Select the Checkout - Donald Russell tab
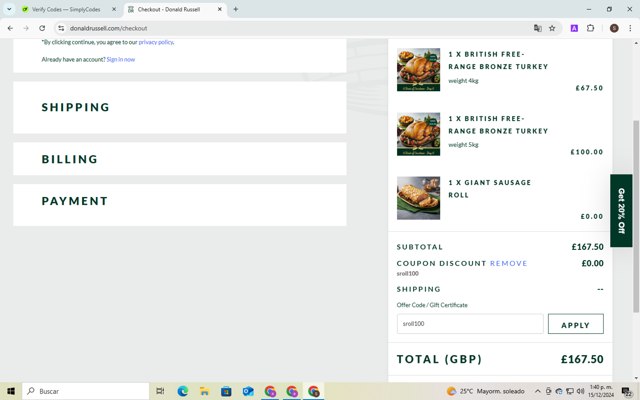This screenshot has width=640, height=400. [169, 9]
